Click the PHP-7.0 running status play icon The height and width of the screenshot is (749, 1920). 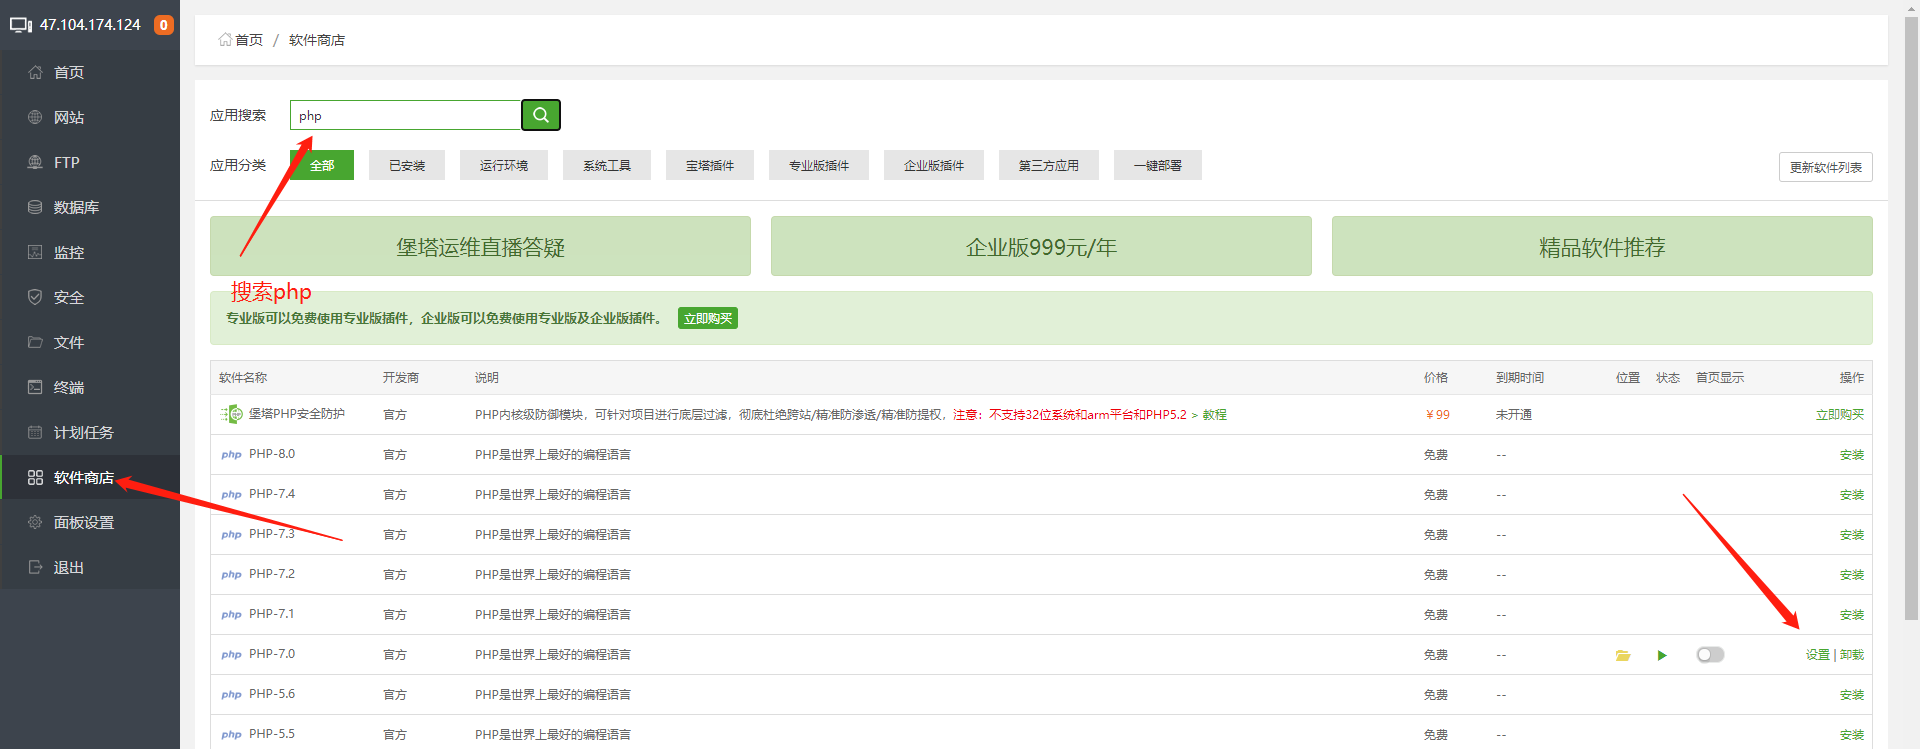pyautogui.click(x=1662, y=655)
